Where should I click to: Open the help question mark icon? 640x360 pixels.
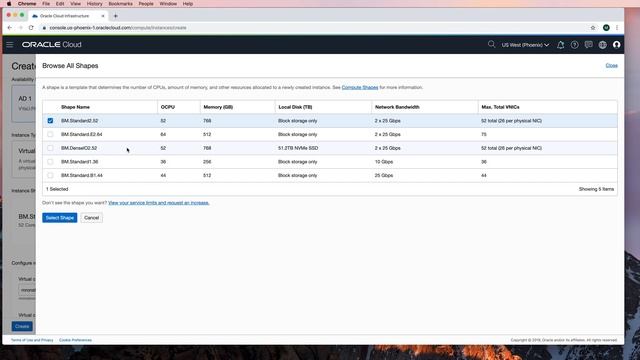tap(574, 45)
